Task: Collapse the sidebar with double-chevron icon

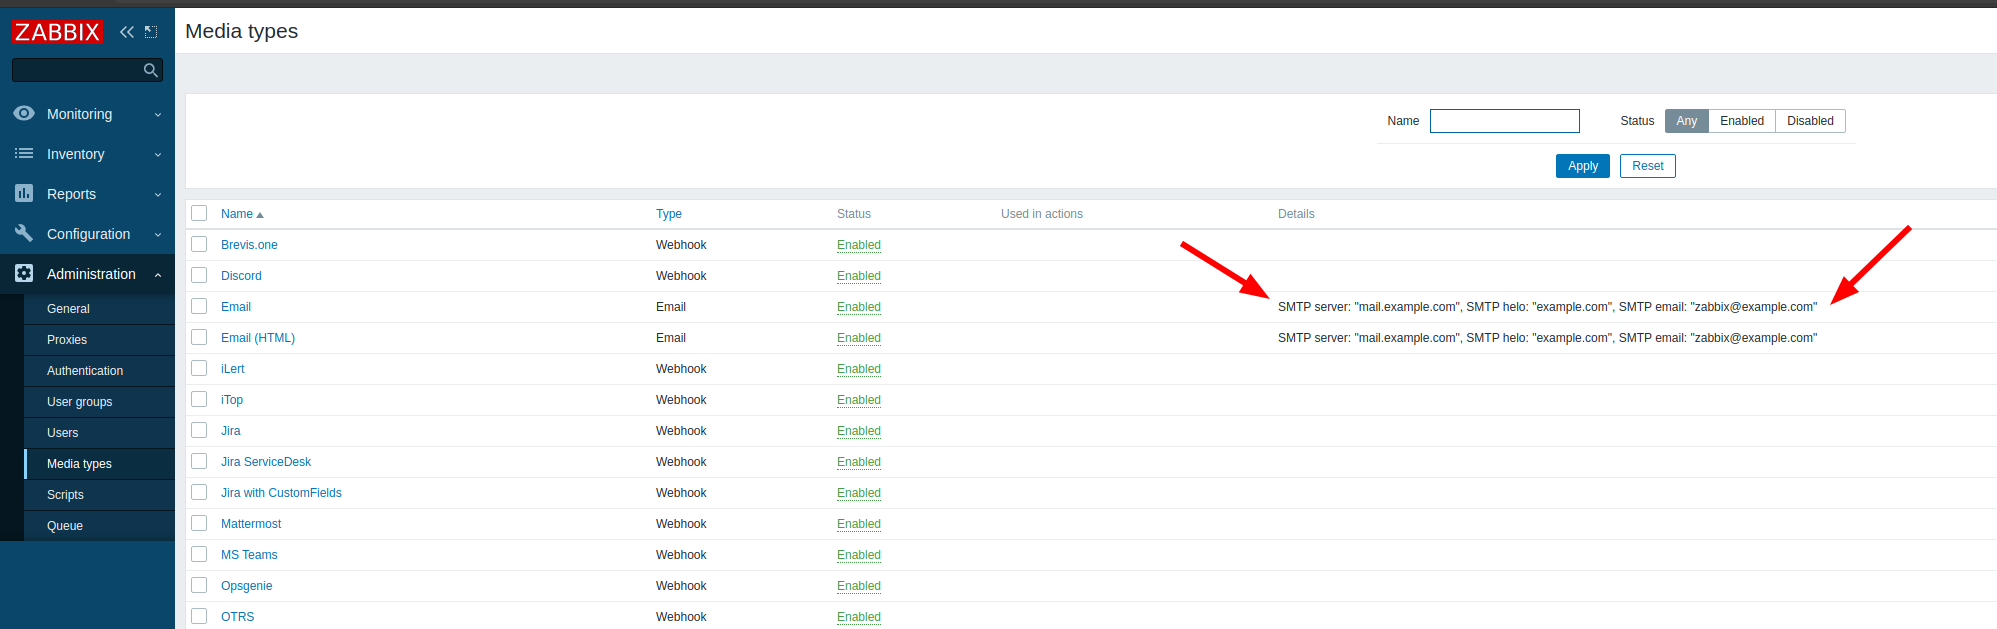Action: point(127,32)
